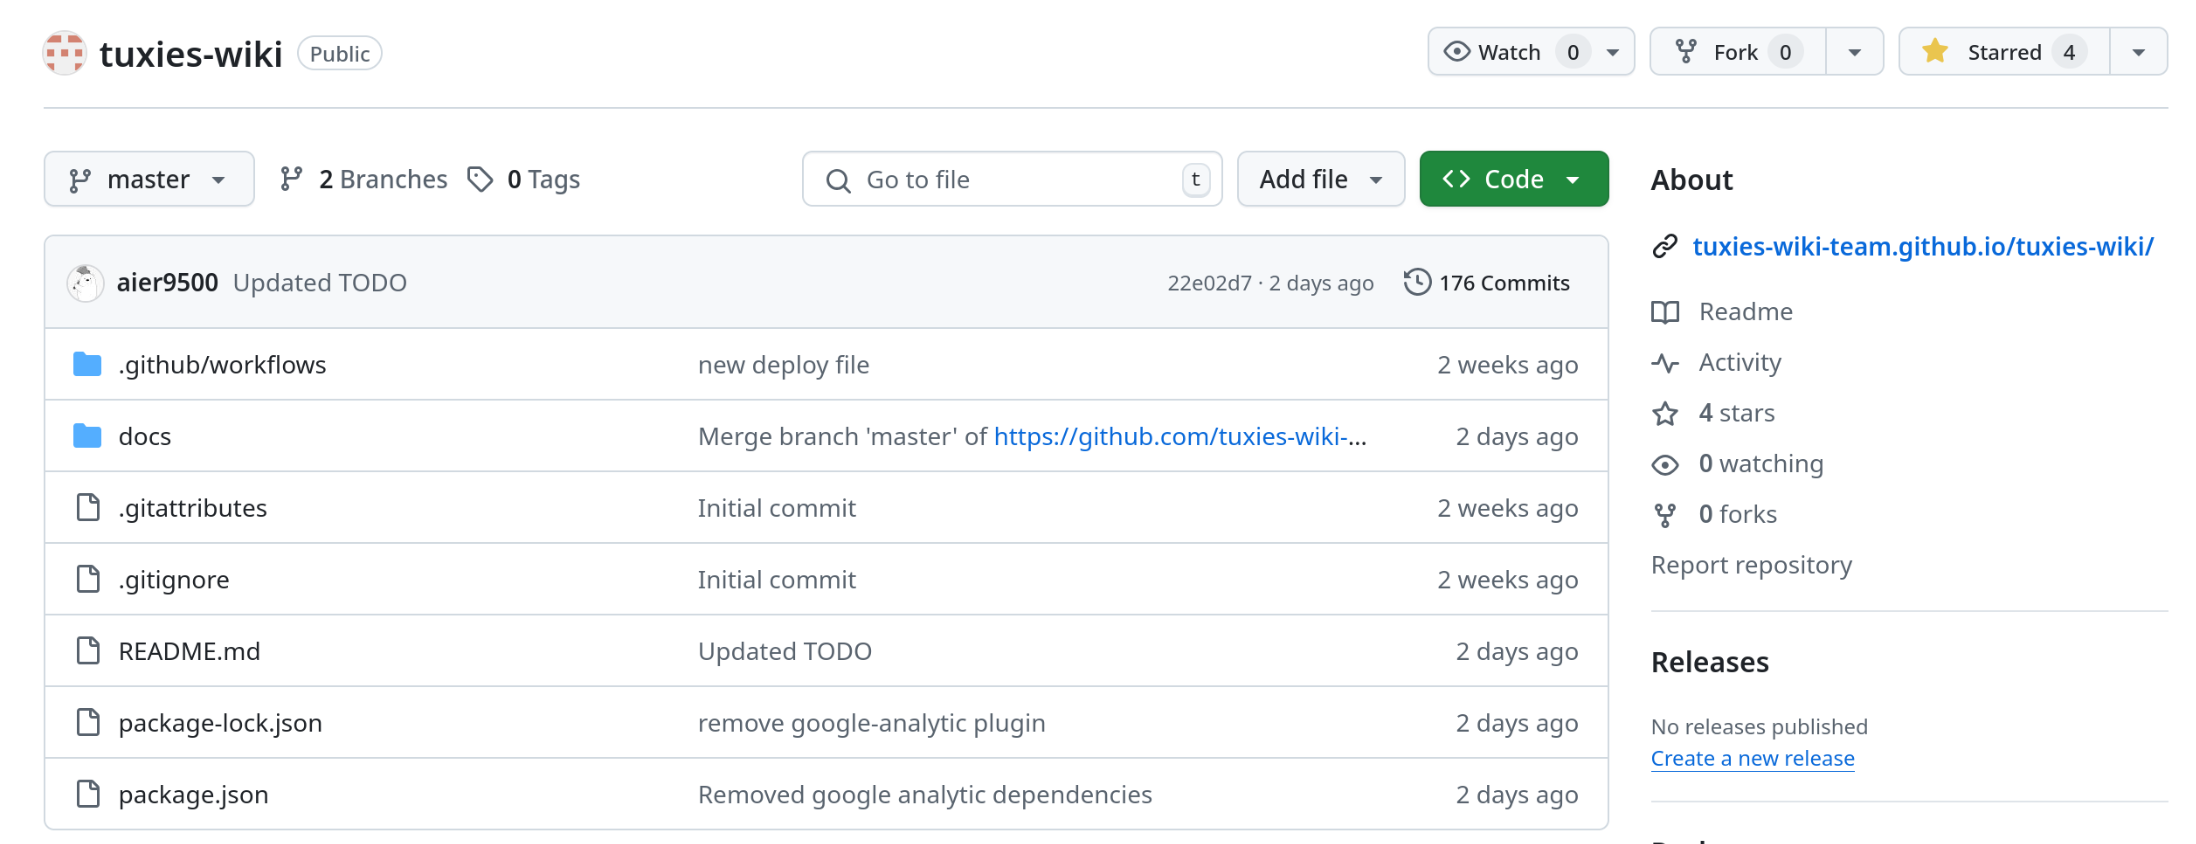Click the README.md file icon

pos(88,651)
